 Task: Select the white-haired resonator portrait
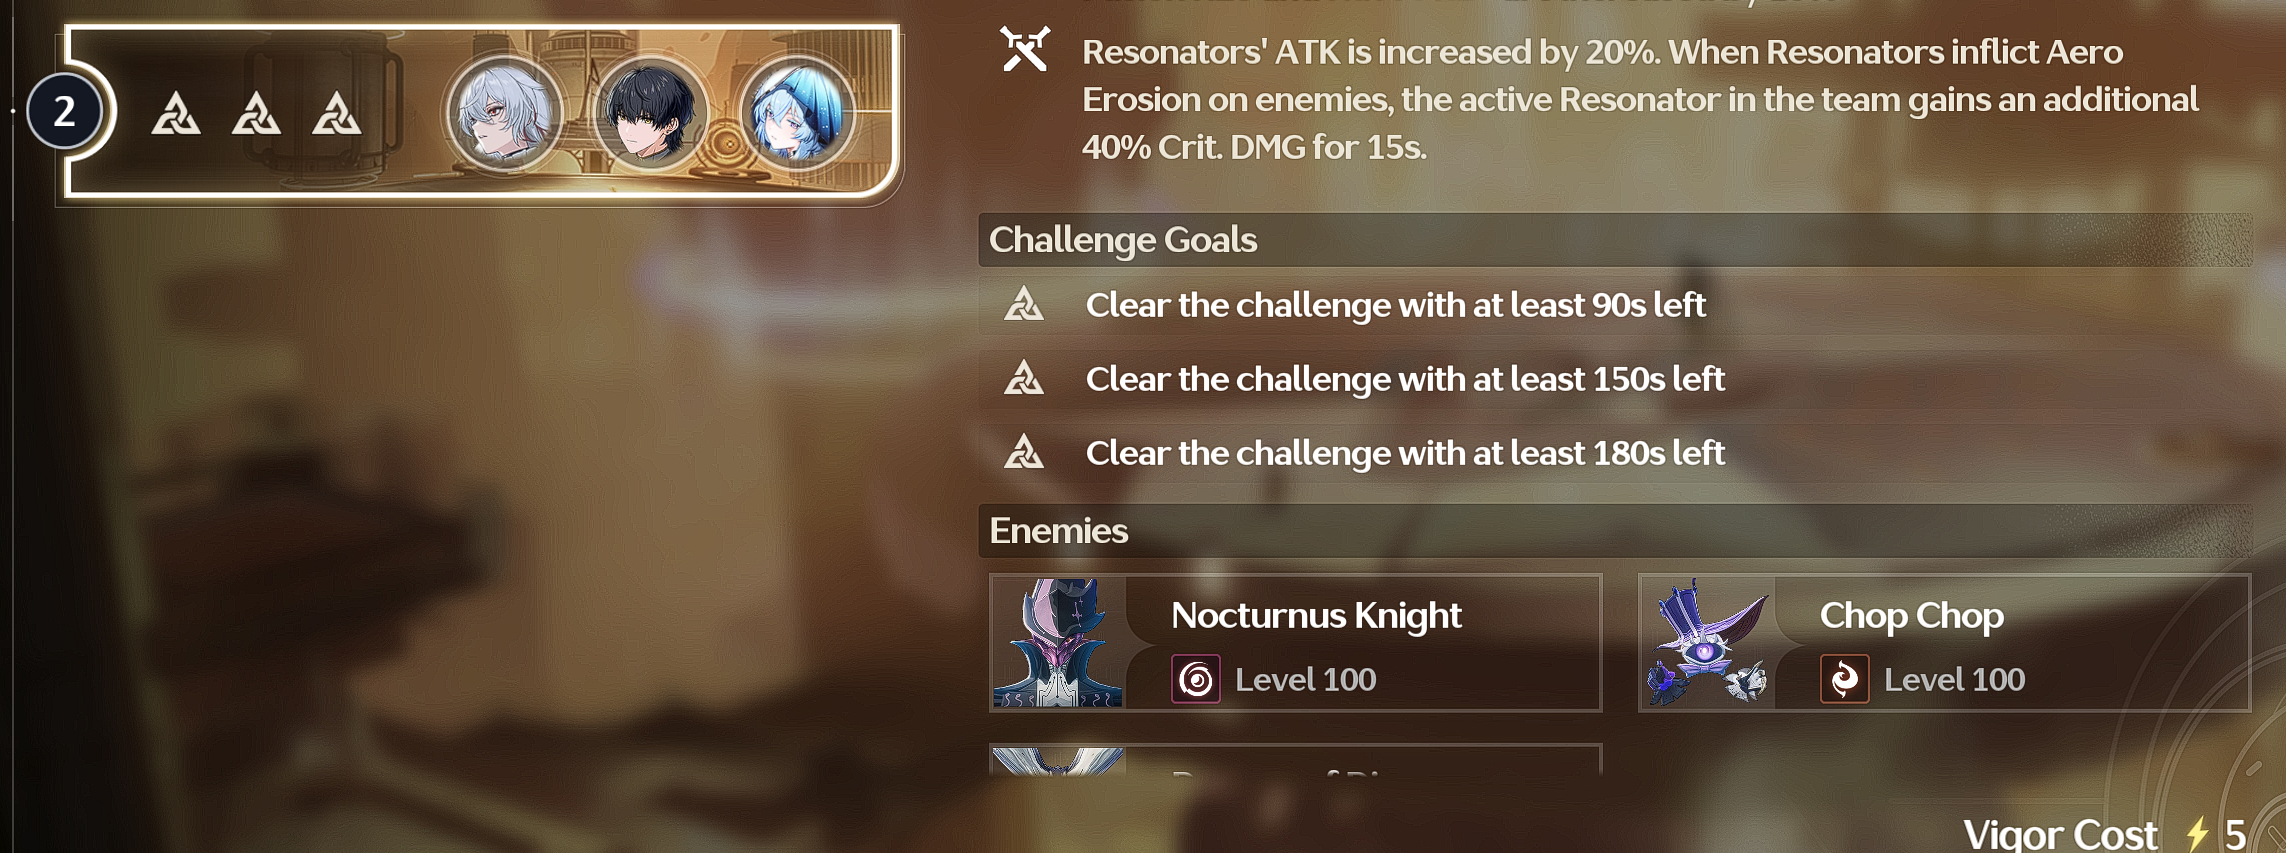pos(505,112)
